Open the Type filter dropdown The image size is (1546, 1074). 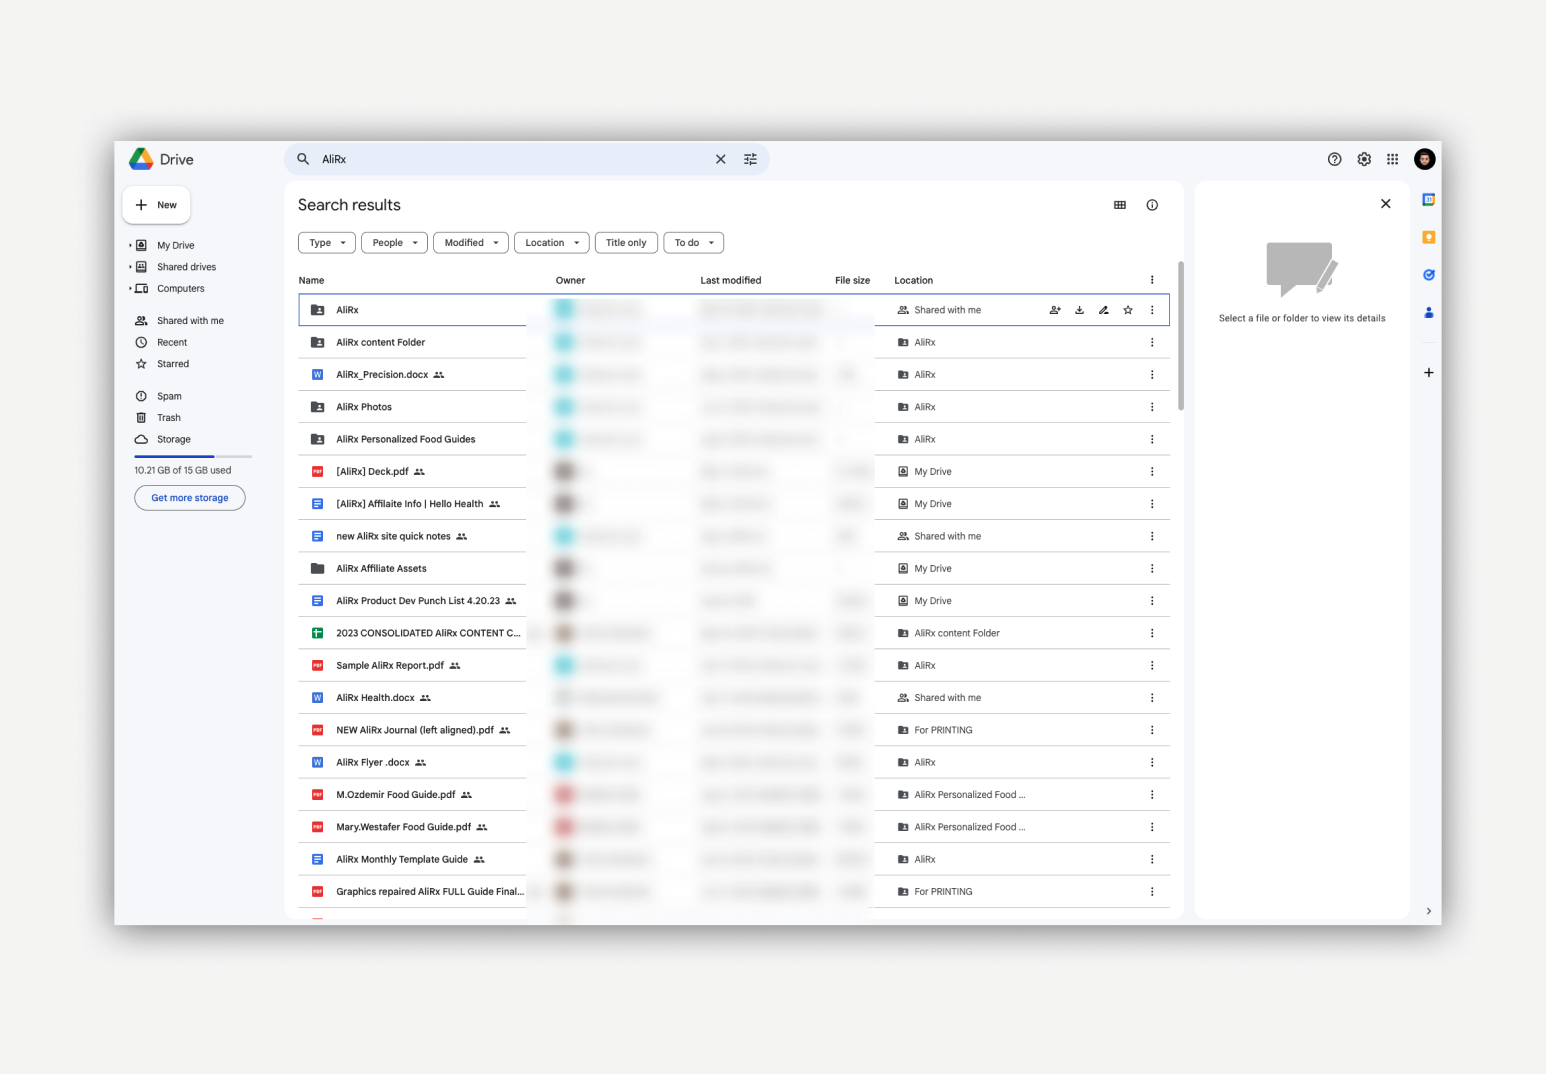click(327, 243)
